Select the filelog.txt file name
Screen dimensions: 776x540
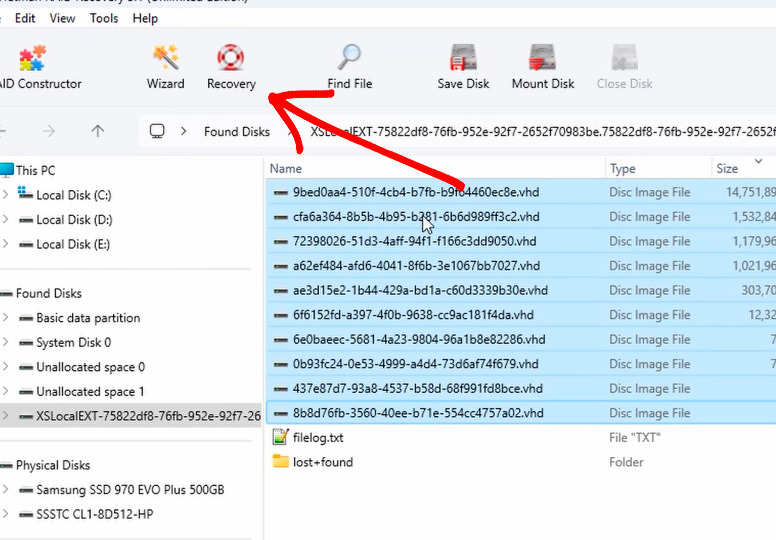point(318,438)
